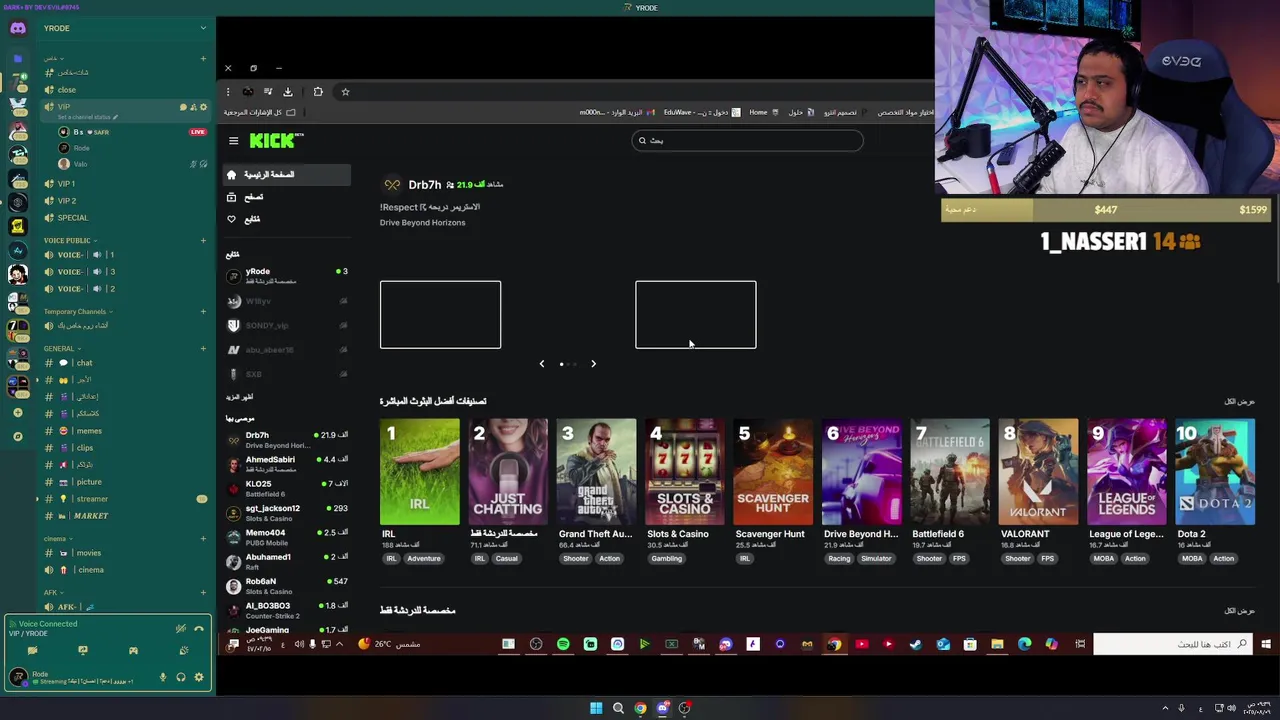Screen dimensions: 1280x720
Task: Show previous featured stream arrow
Action: tap(542, 364)
